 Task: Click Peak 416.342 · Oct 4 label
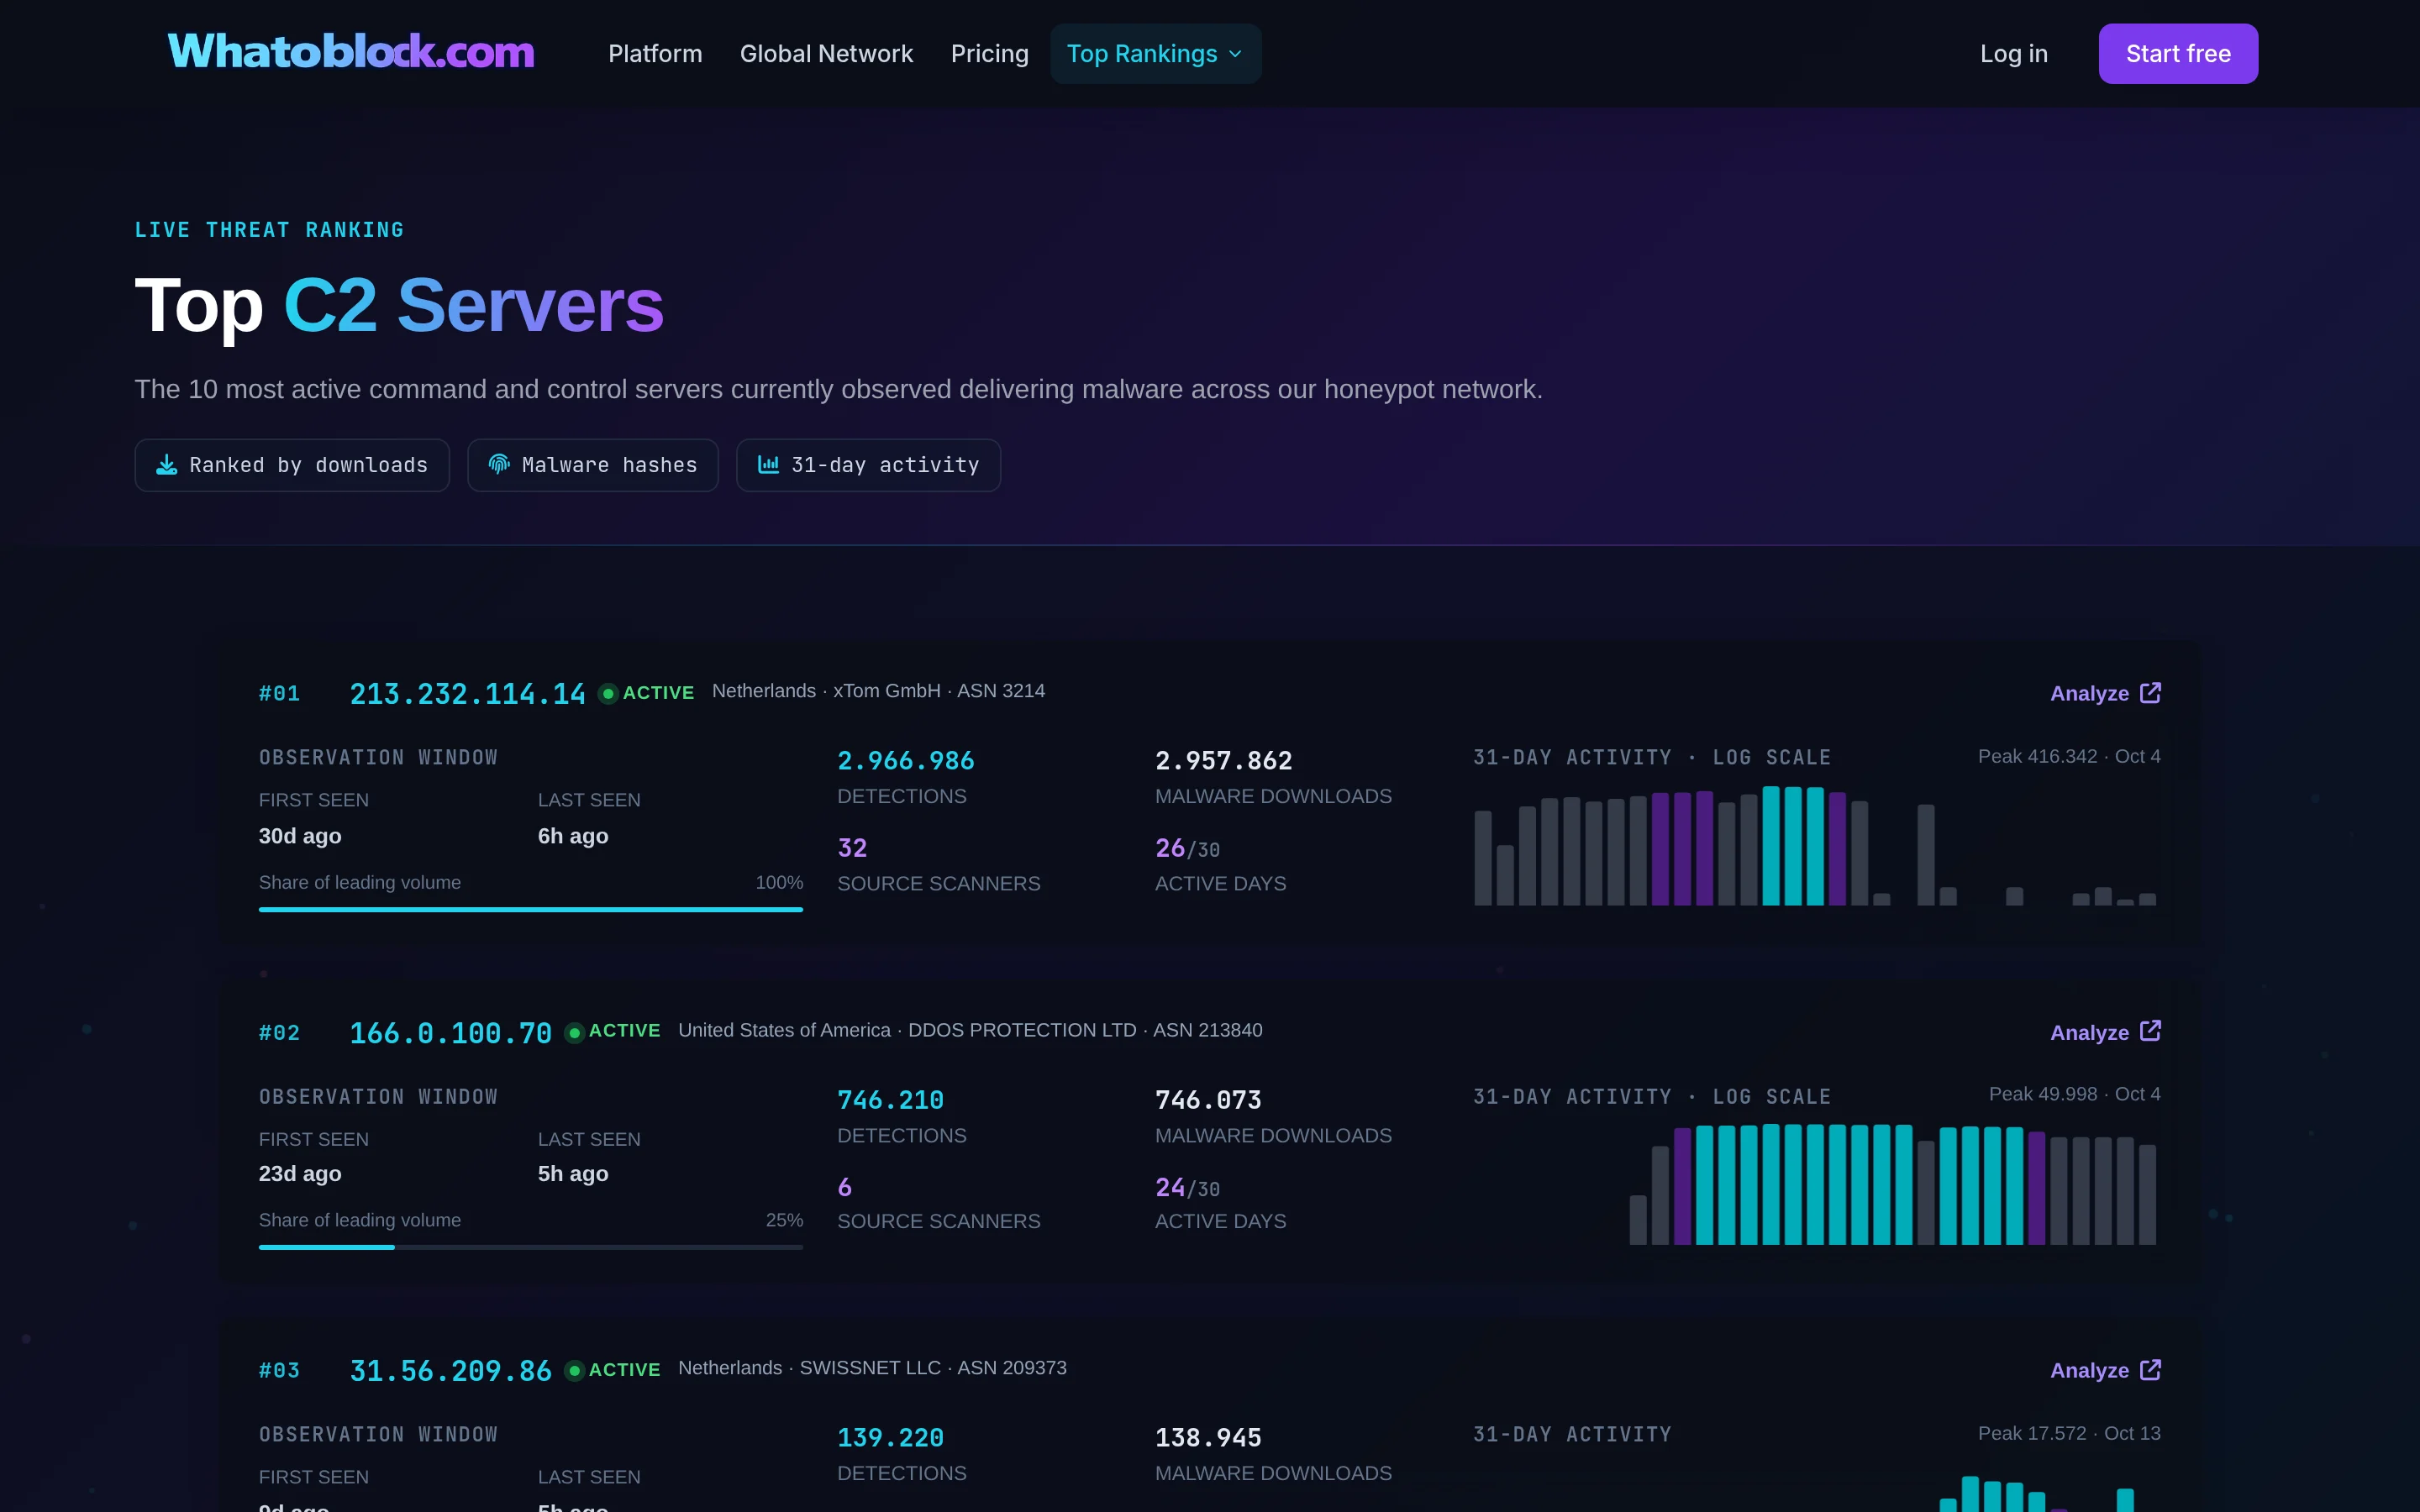(x=2069, y=757)
